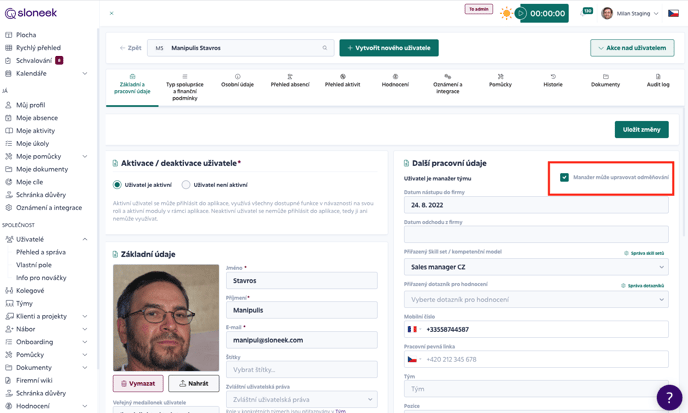
Task: Open Zvláštní uživatelská práva dropdown
Action: [x=301, y=399]
